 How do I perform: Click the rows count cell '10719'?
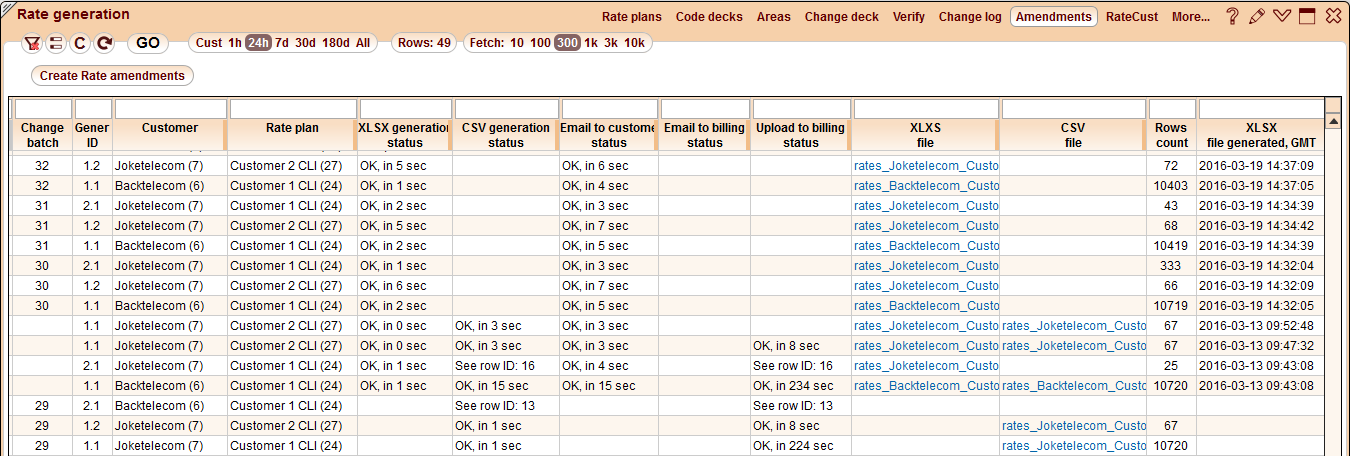pos(1171,306)
